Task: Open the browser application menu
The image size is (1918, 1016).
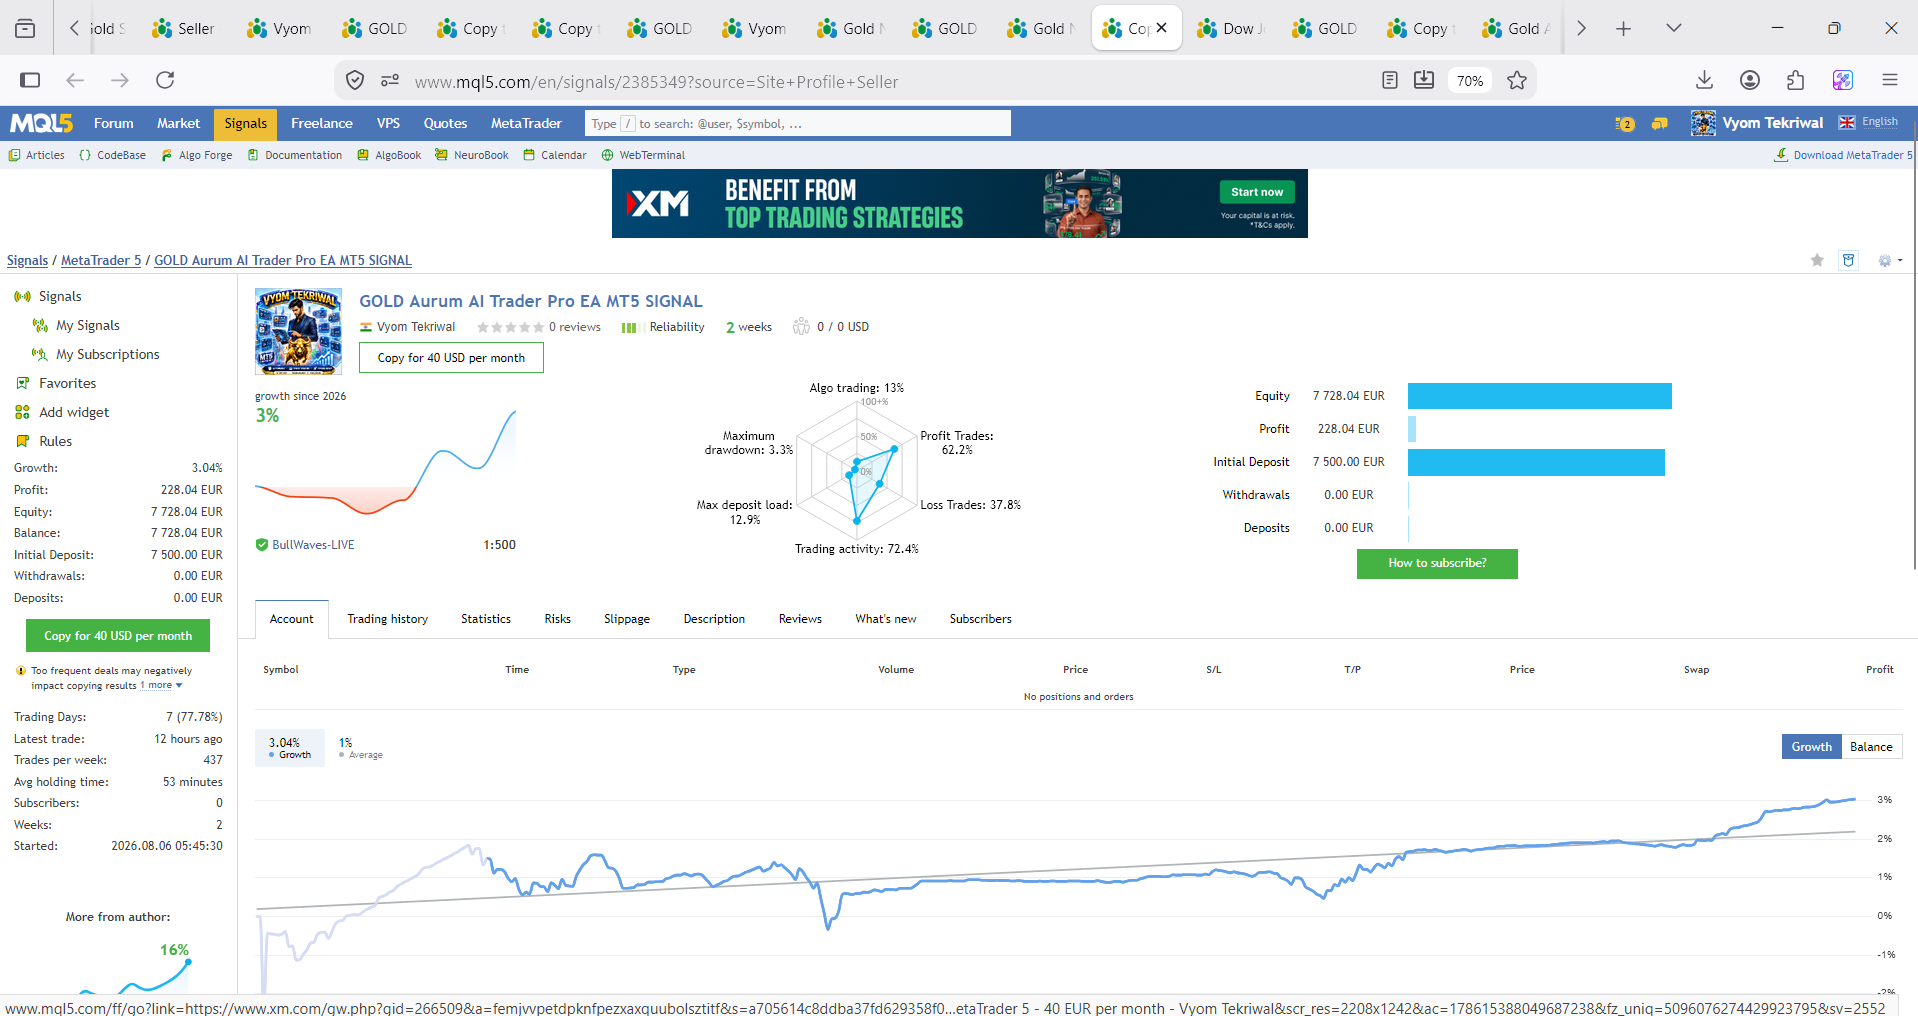Action: coord(1889,80)
